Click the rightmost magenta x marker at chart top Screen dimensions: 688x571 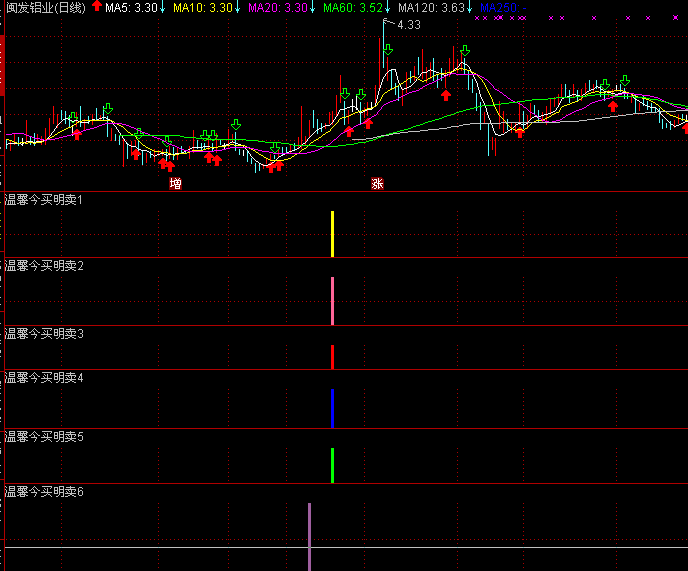pyautogui.click(x=675, y=18)
